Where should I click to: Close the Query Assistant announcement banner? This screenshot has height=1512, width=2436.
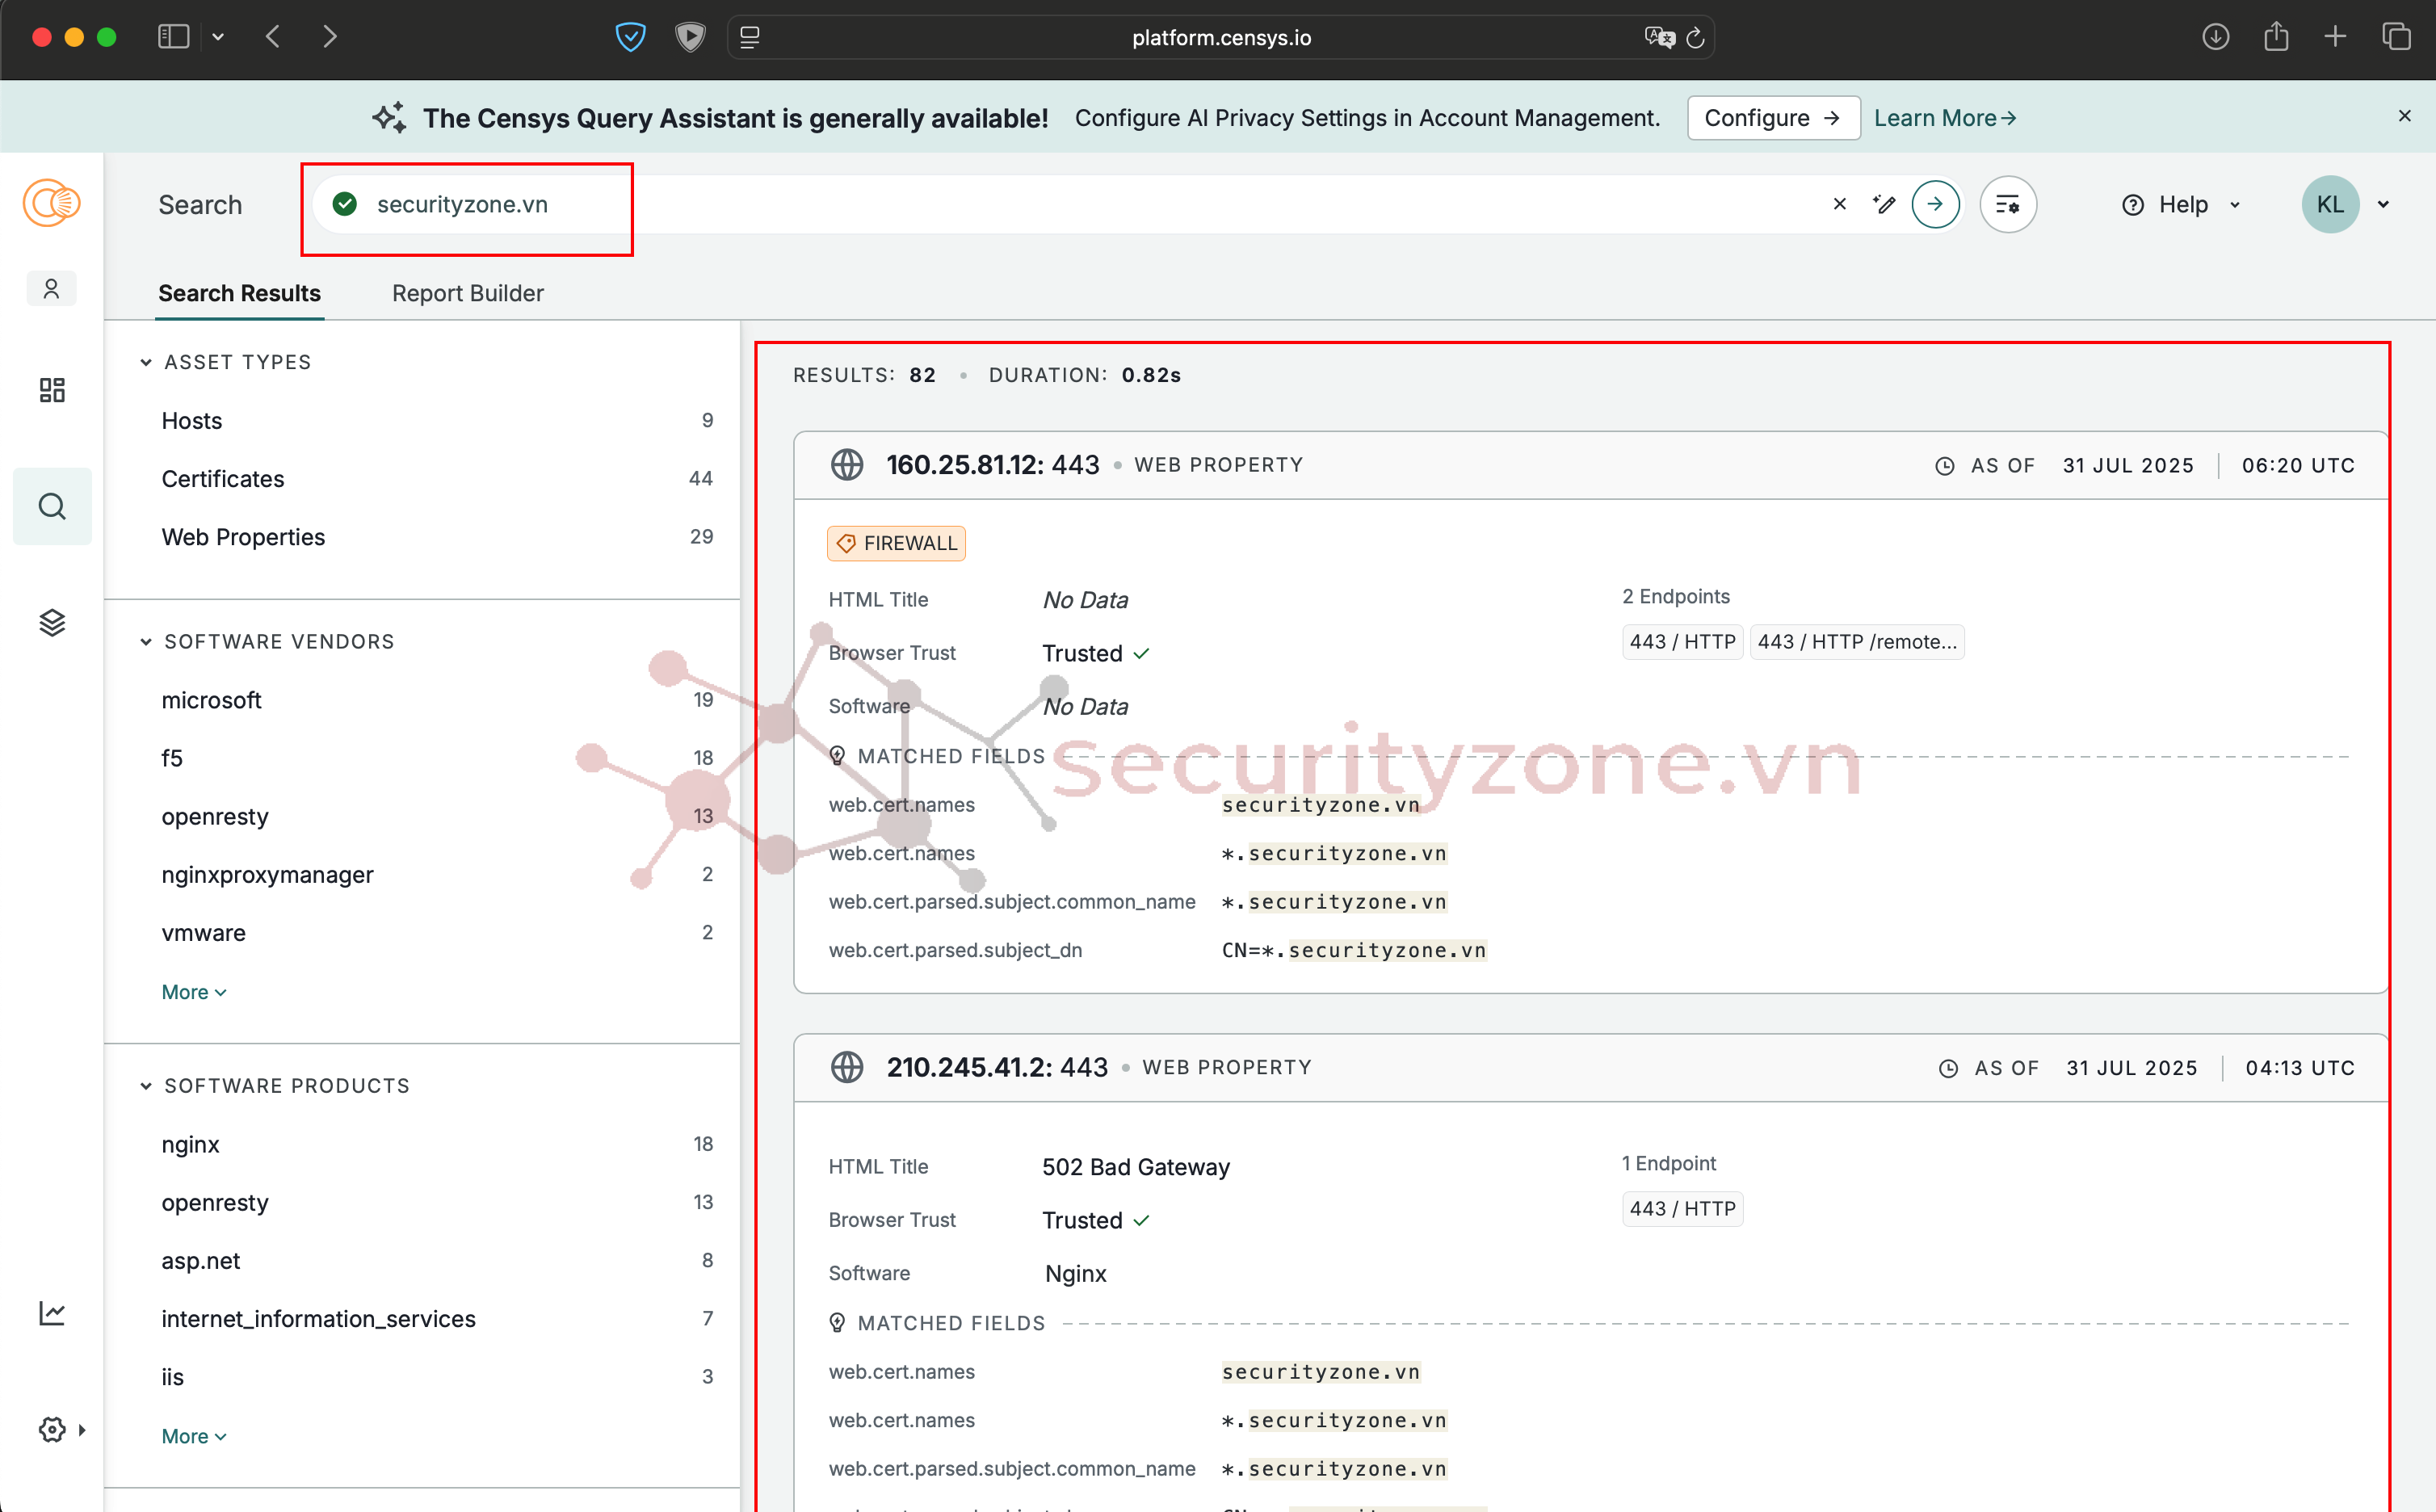pos(2404,116)
